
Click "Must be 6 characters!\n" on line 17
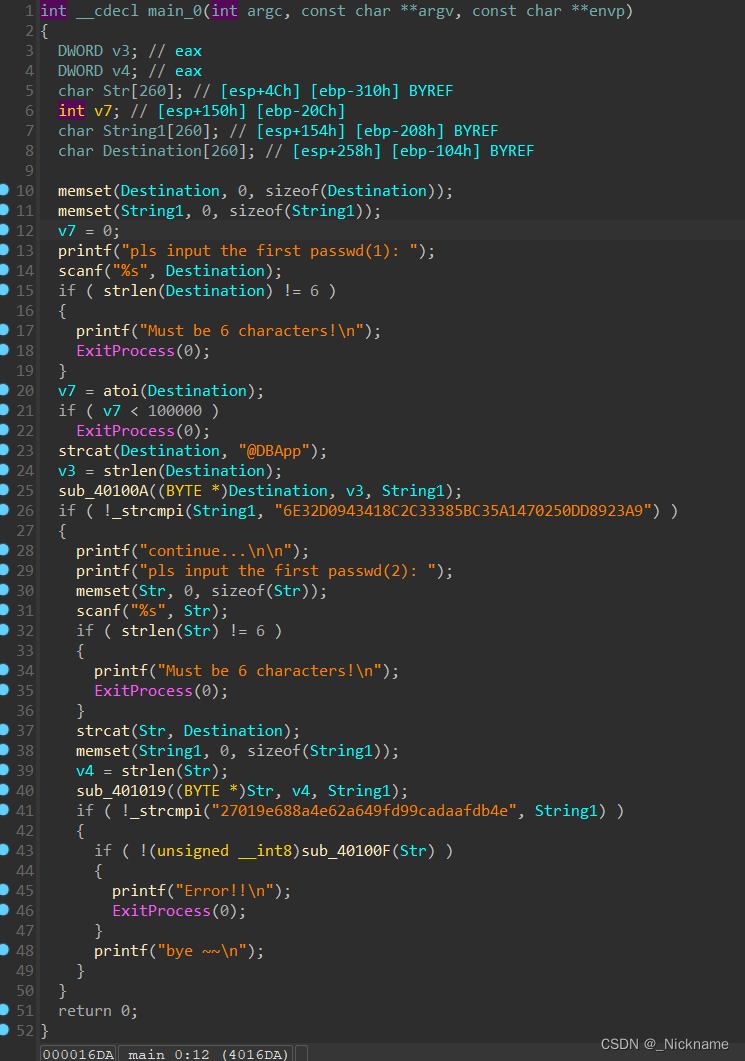(251, 330)
